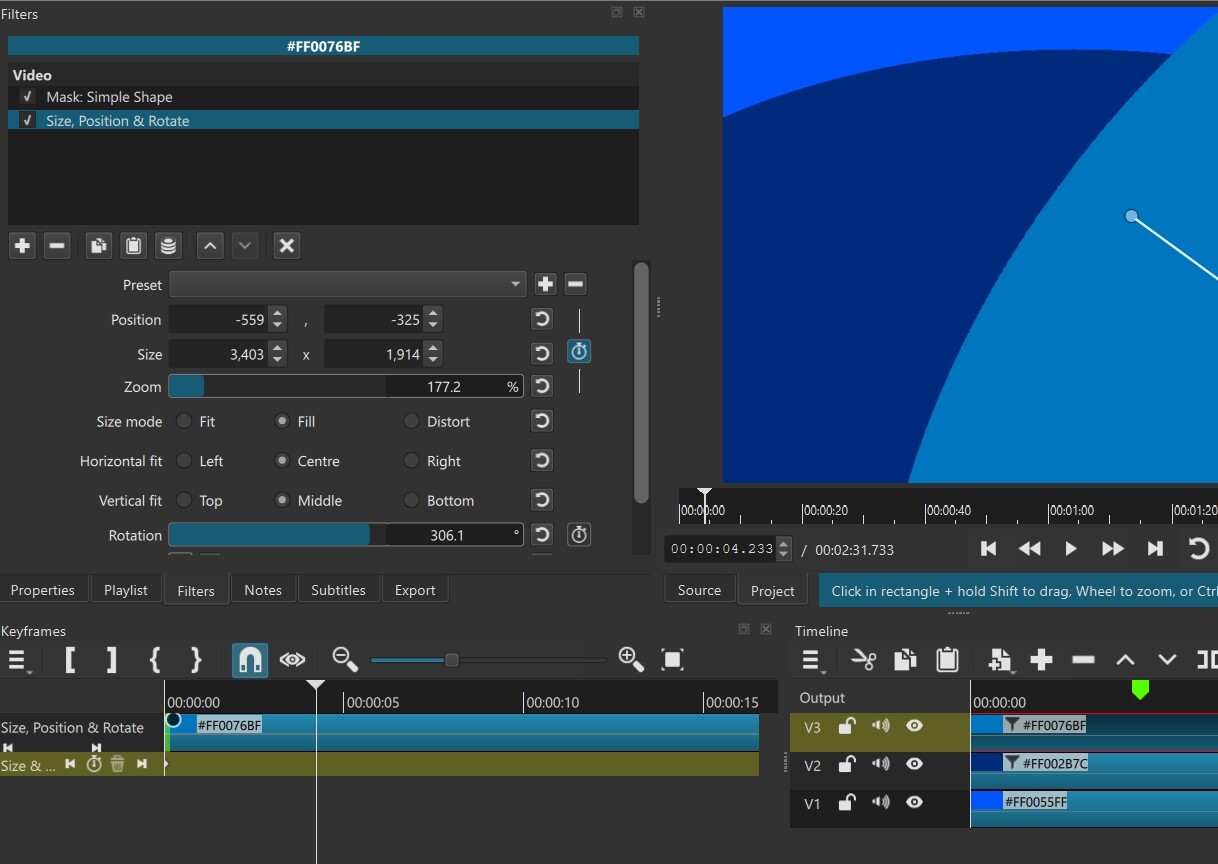Select Left horizontal fit option

[184, 461]
